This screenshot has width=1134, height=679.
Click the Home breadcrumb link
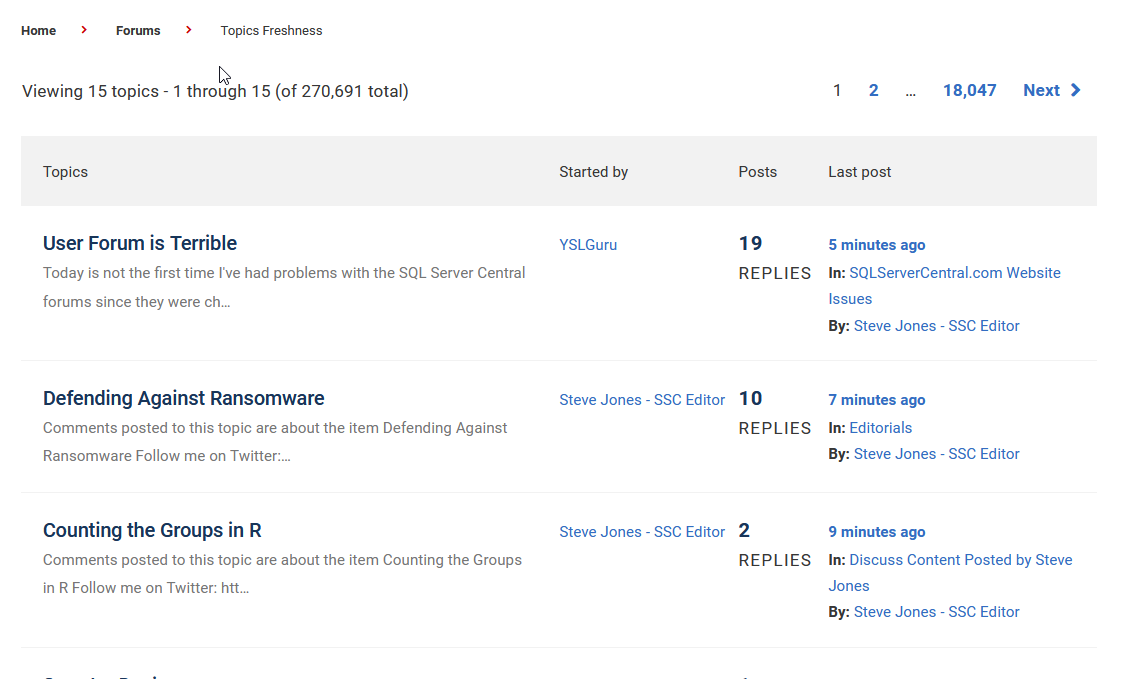coord(39,31)
